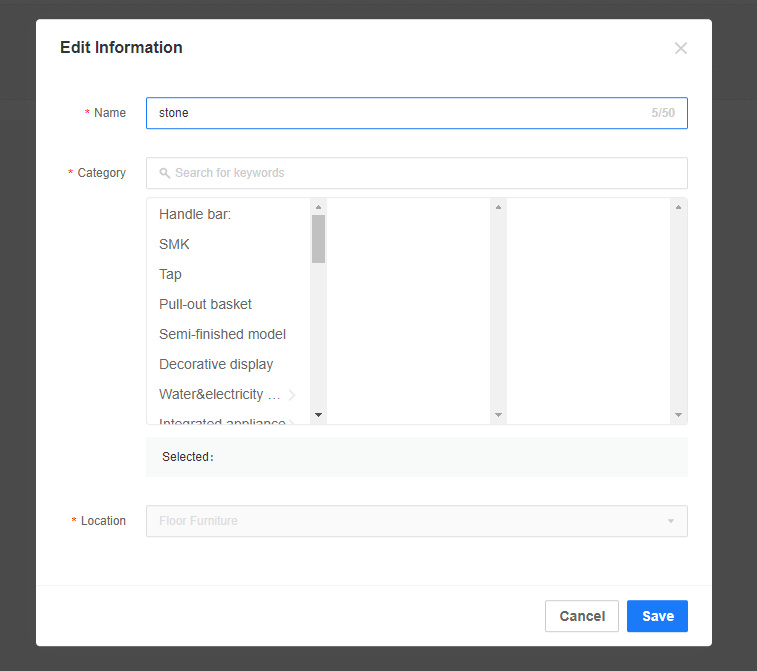Click the category keyword search box
Image resolution: width=757 pixels, height=671 pixels.
(420, 173)
